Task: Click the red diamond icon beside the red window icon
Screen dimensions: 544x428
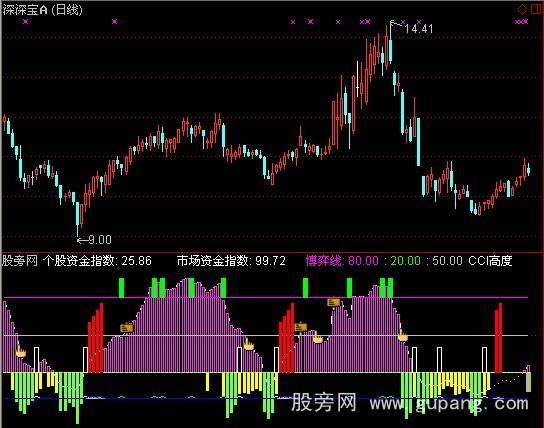Action: tap(522, 9)
